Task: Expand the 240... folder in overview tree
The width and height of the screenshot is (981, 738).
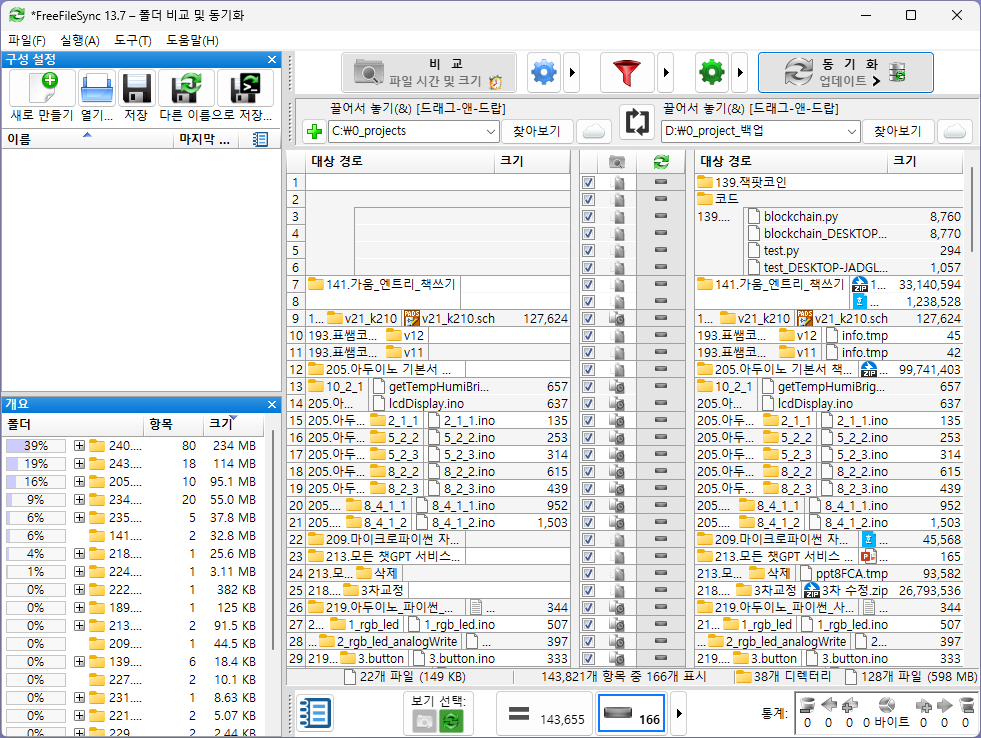Action: click(79, 446)
